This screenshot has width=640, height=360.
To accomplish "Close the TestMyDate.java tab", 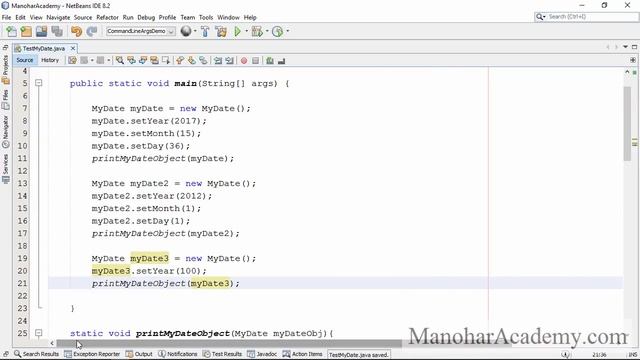I will click(x=73, y=48).
